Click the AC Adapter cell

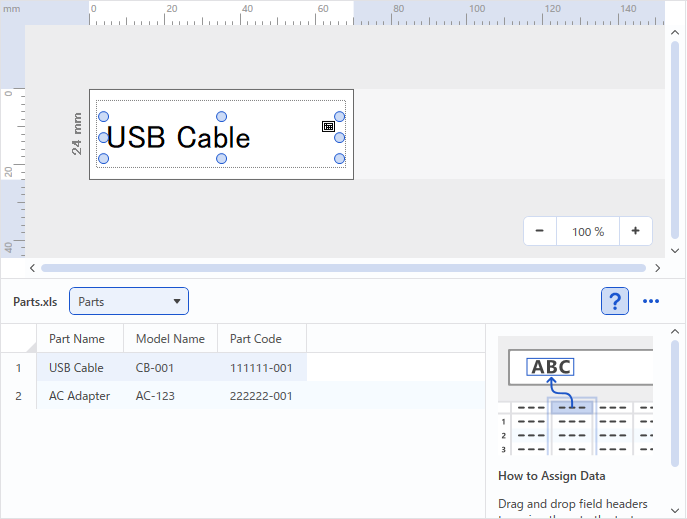80,396
